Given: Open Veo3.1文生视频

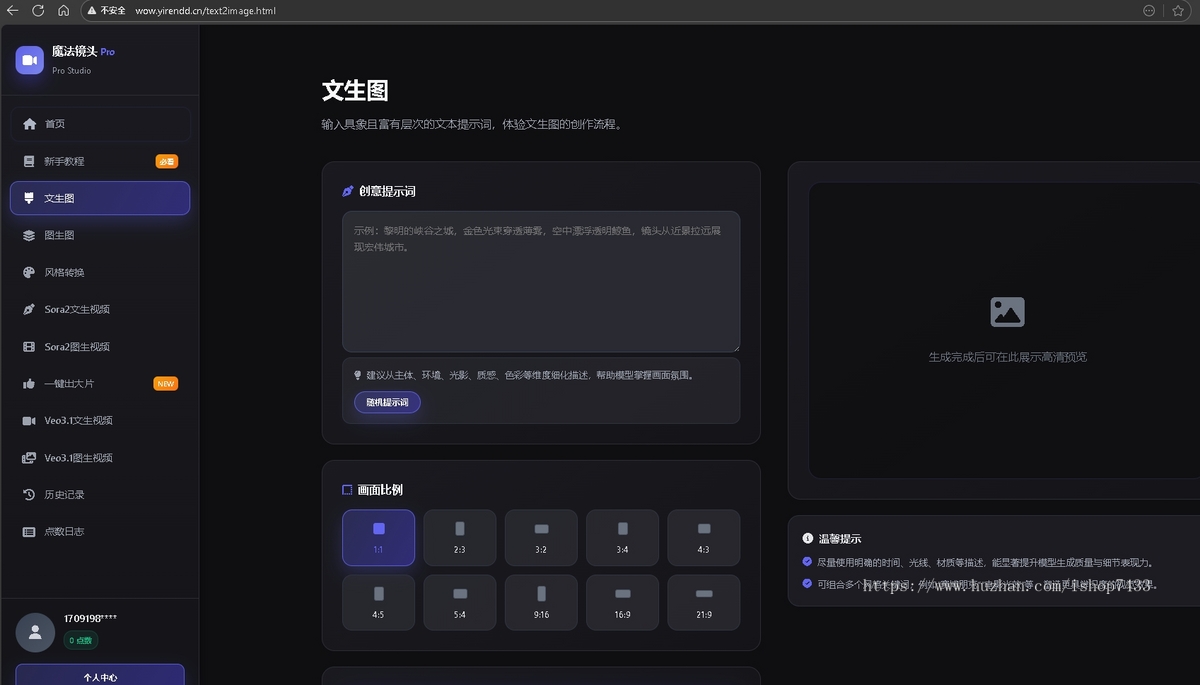Looking at the screenshot, I should pyautogui.click(x=100, y=420).
